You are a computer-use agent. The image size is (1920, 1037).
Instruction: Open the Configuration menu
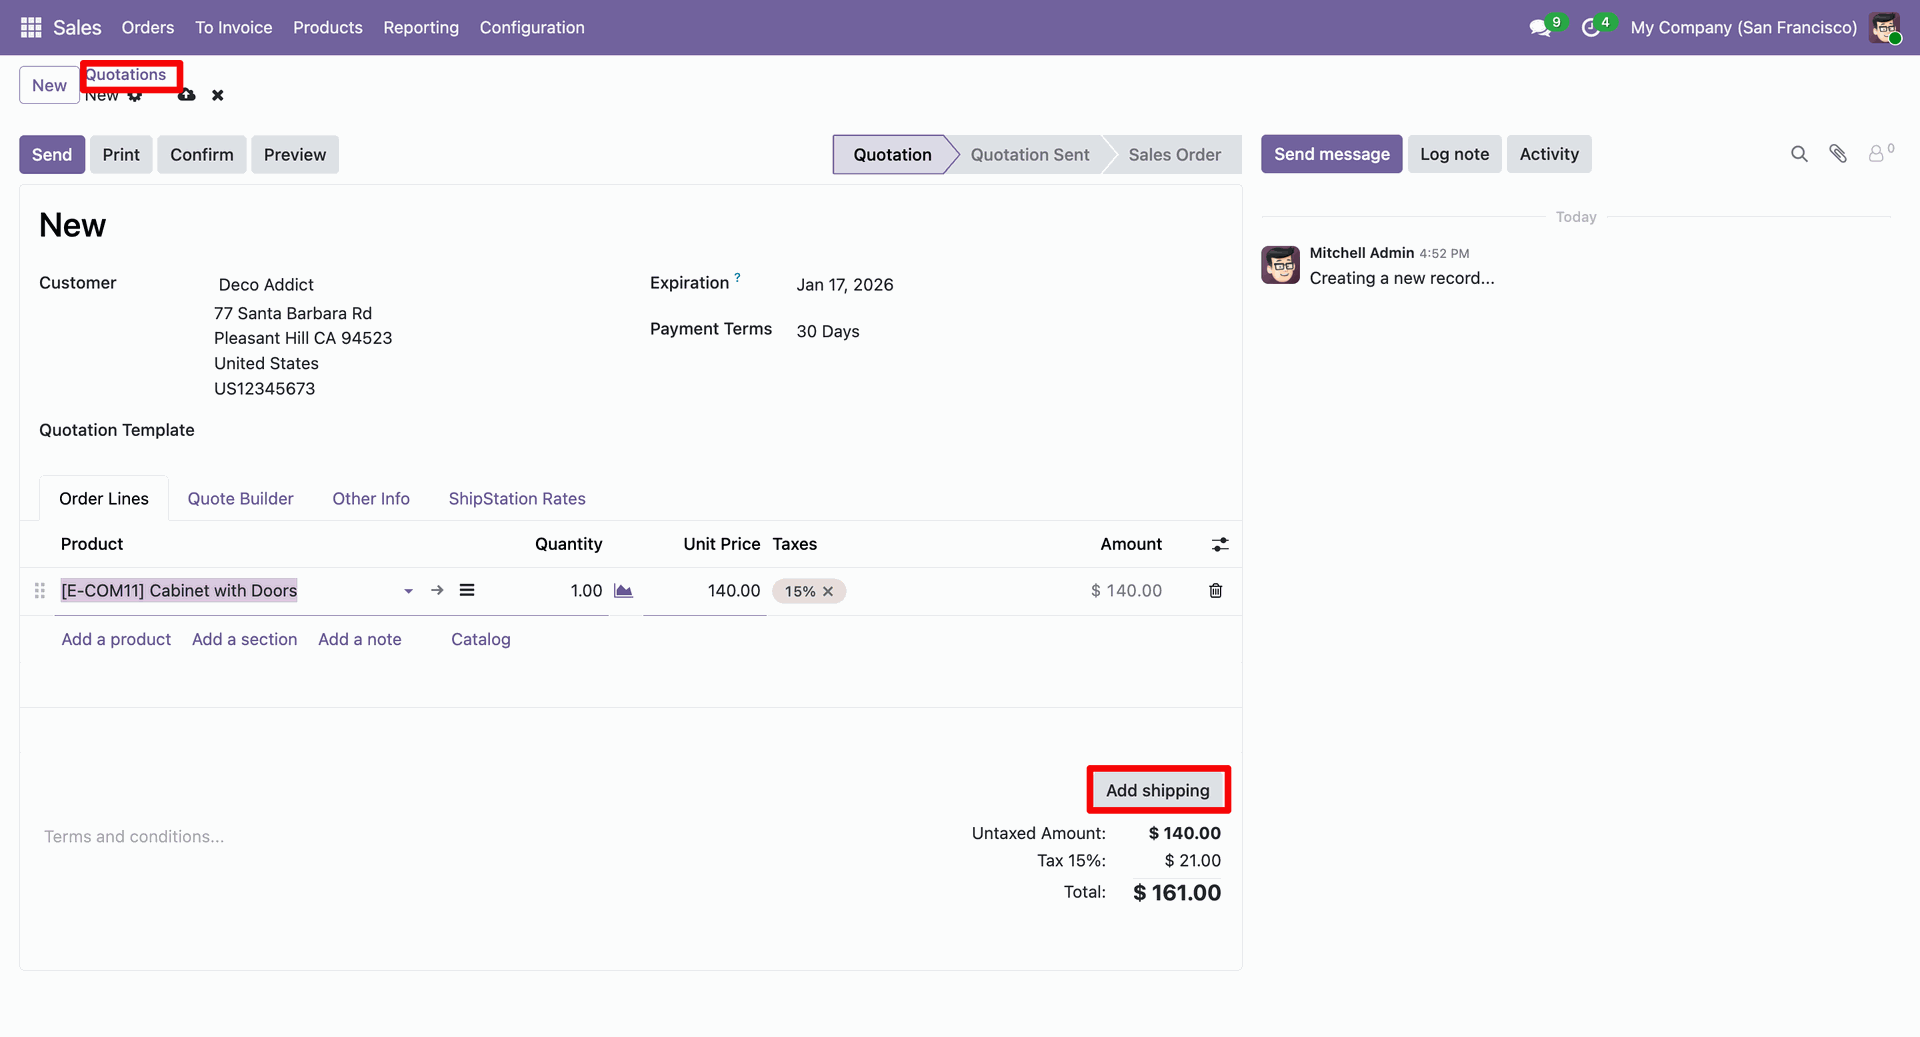pos(532,27)
